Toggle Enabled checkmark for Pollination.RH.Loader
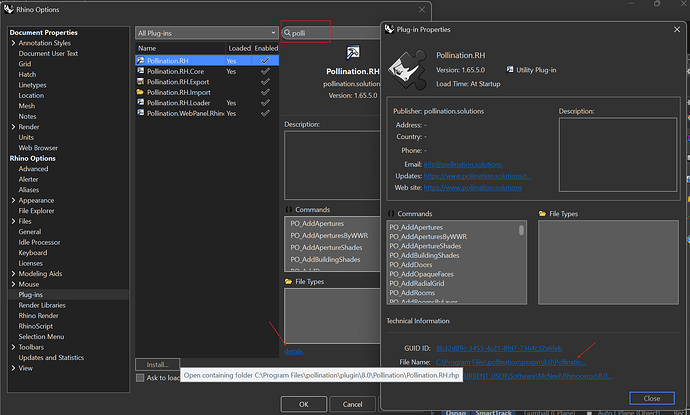Image resolution: width=690 pixels, height=415 pixels. pos(265,103)
